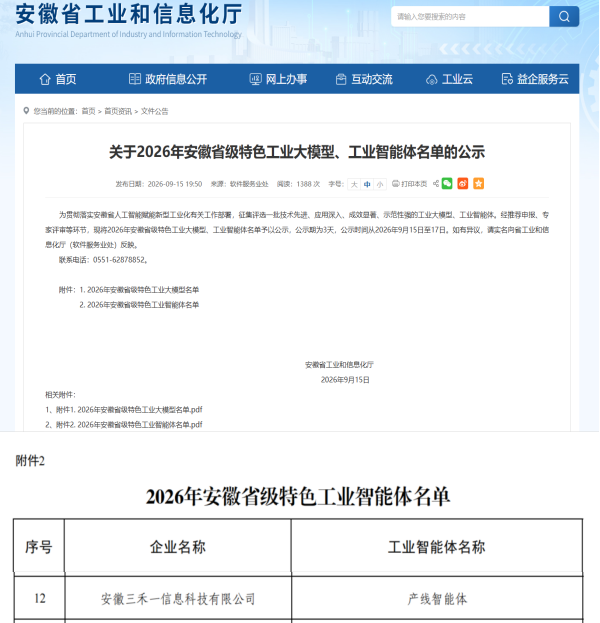Click the document icon beside 益企服务云
Screen dimensions: 600x623
click(507, 79)
